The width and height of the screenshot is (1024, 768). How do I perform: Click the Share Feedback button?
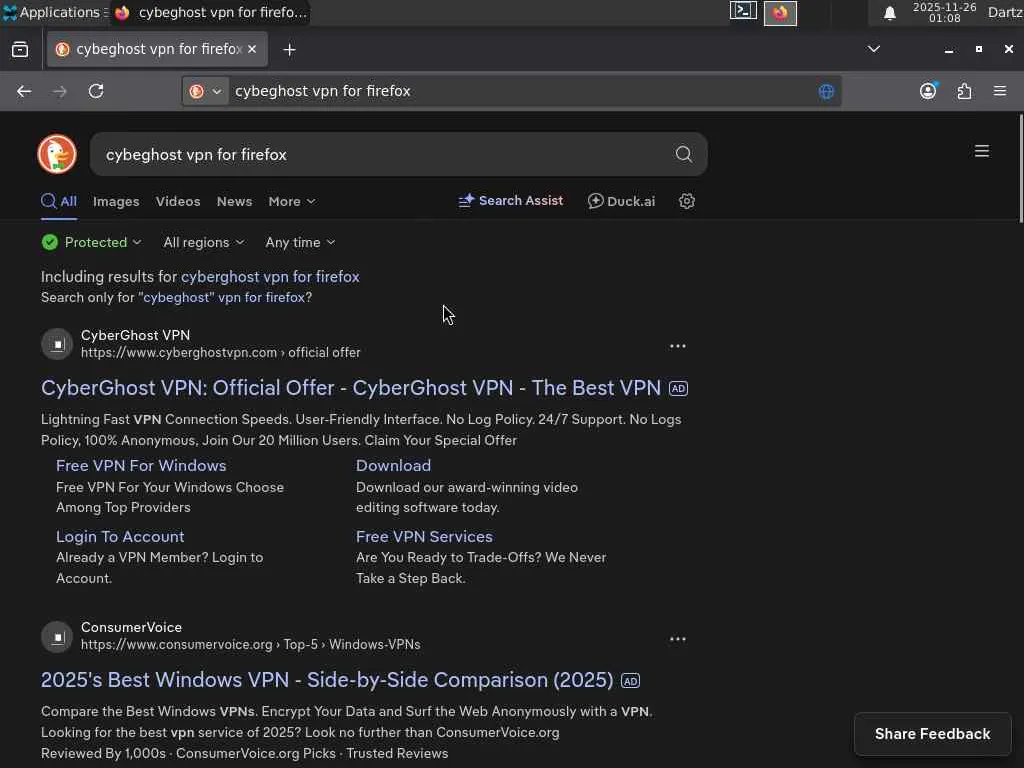click(932, 734)
